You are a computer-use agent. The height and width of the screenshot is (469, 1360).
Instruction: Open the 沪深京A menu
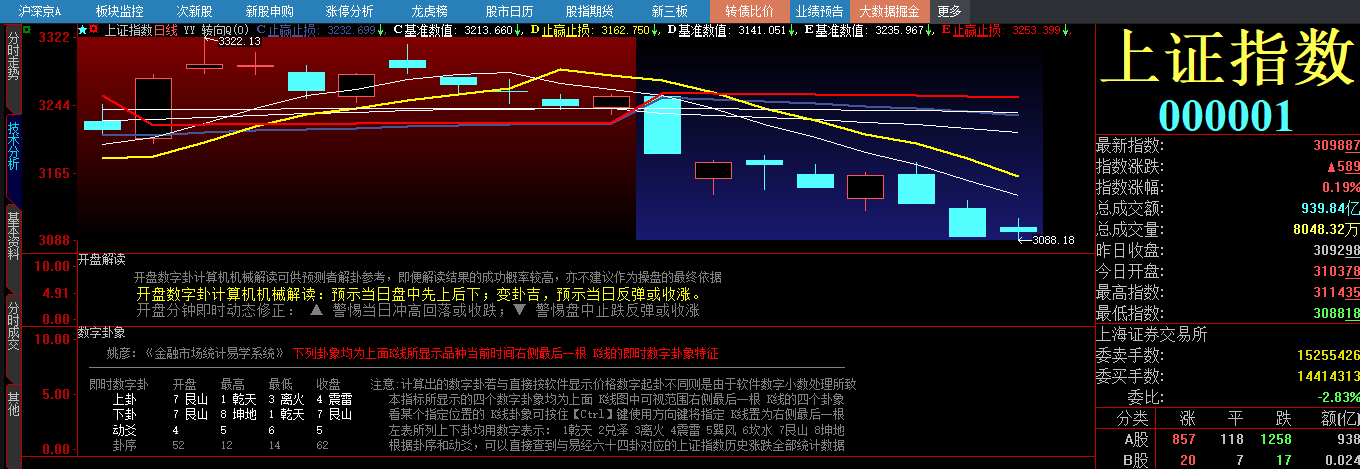tap(40, 11)
